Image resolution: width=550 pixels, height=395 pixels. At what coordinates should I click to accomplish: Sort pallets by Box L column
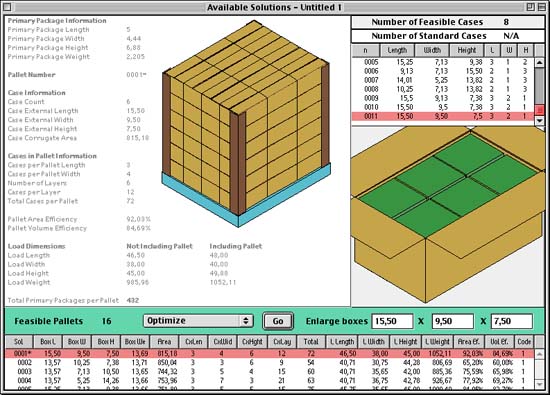point(48,341)
